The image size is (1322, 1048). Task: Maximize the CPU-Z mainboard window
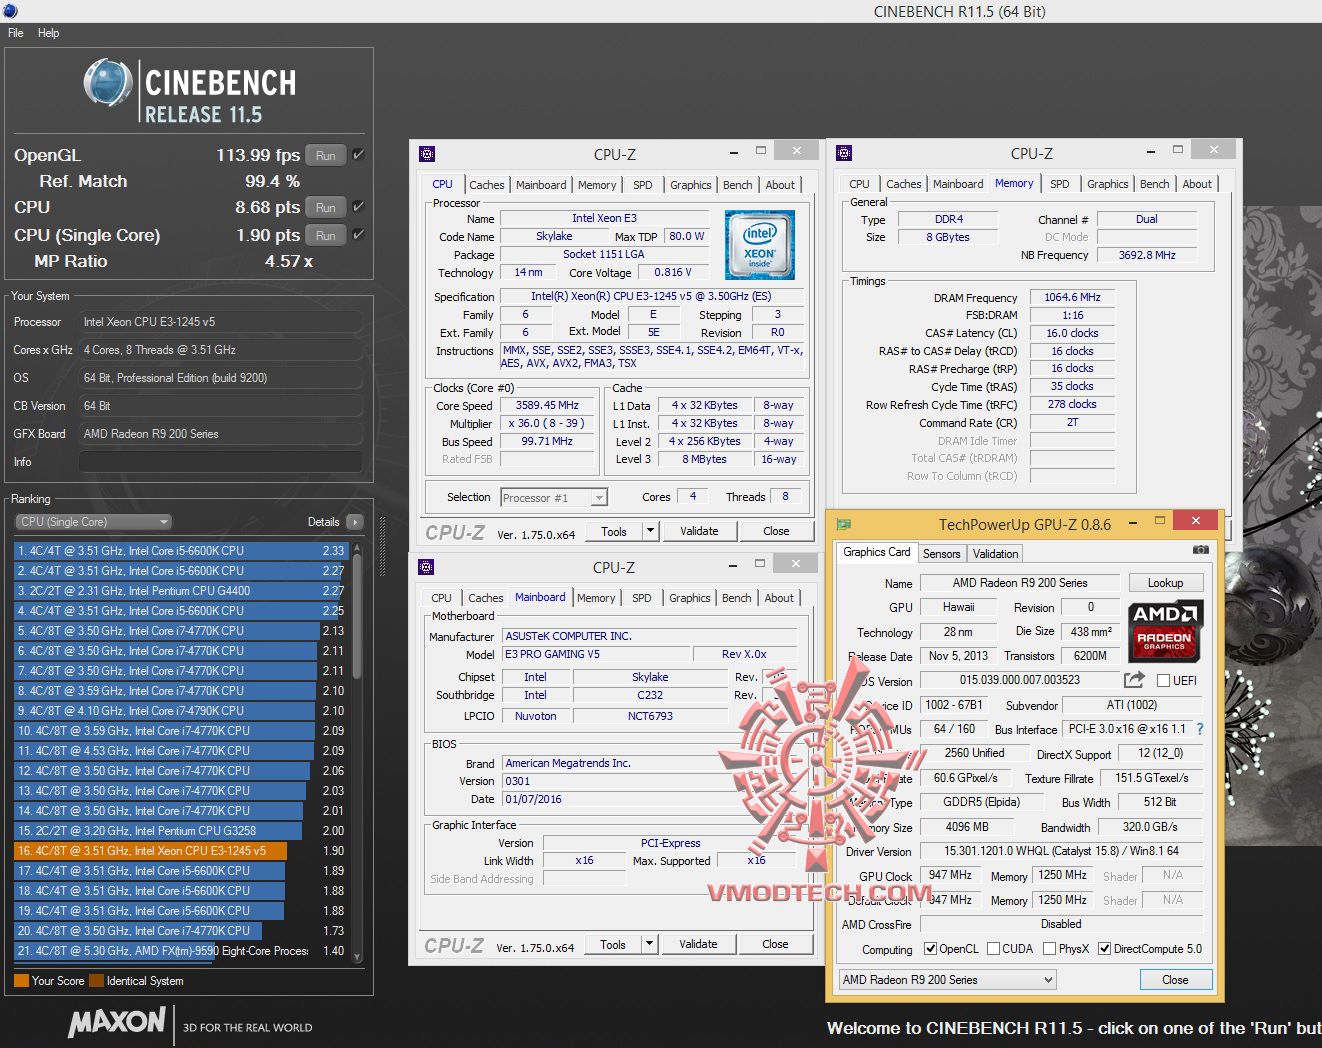(x=760, y=564)
